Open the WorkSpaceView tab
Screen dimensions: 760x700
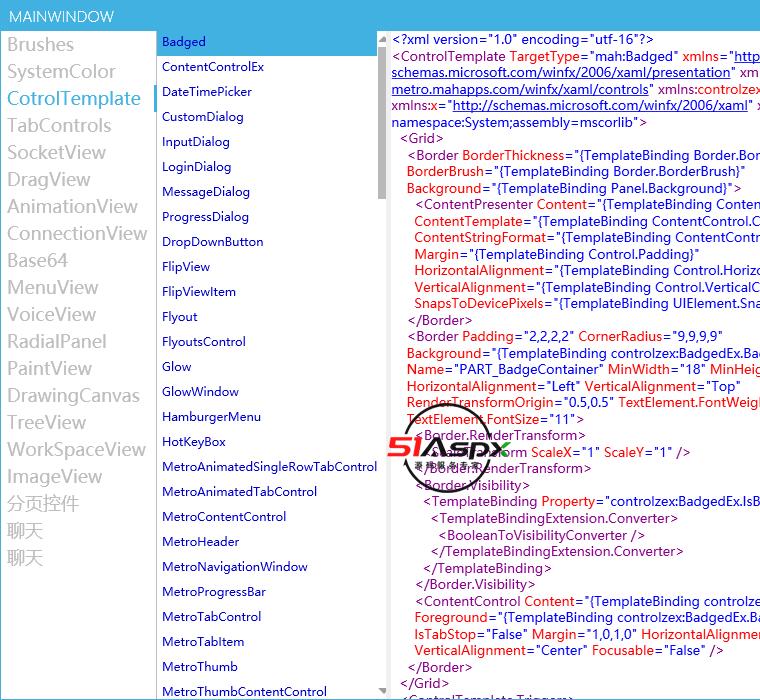click(x=77, y=449)
